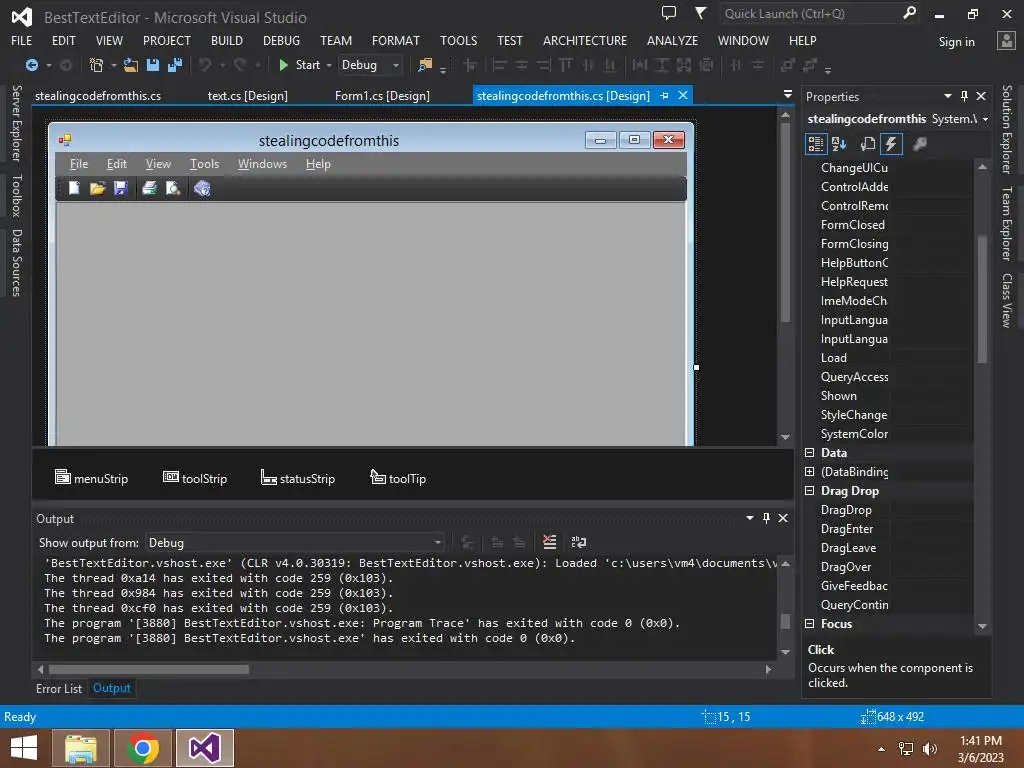Click Sign in at the top right
This screenshot has width=1024, height=768.
point(956,42)
